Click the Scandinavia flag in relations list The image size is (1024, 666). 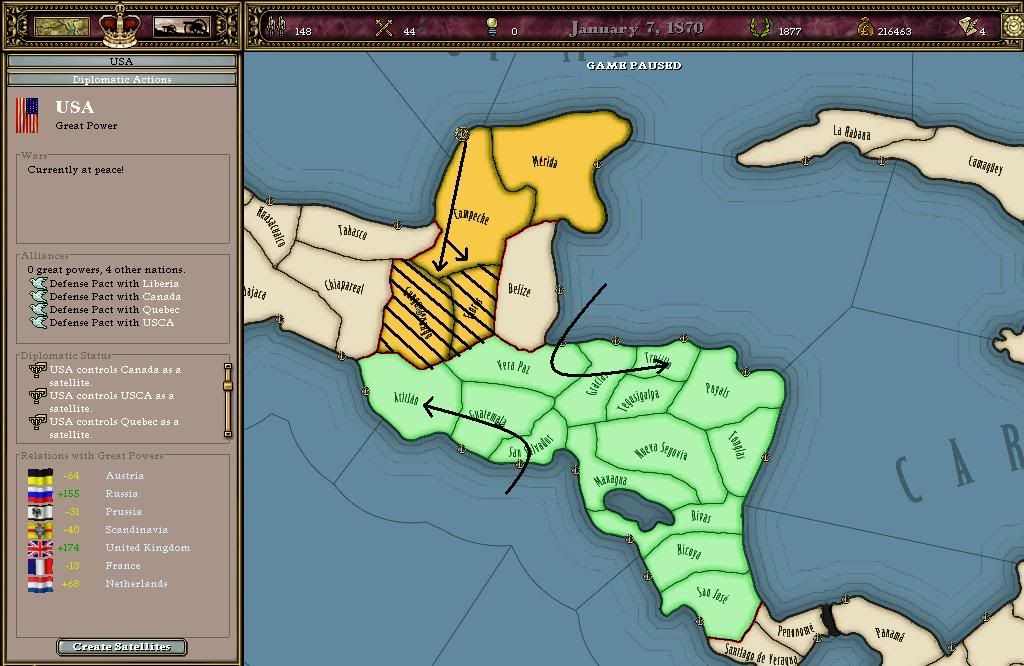pos(40,530)
